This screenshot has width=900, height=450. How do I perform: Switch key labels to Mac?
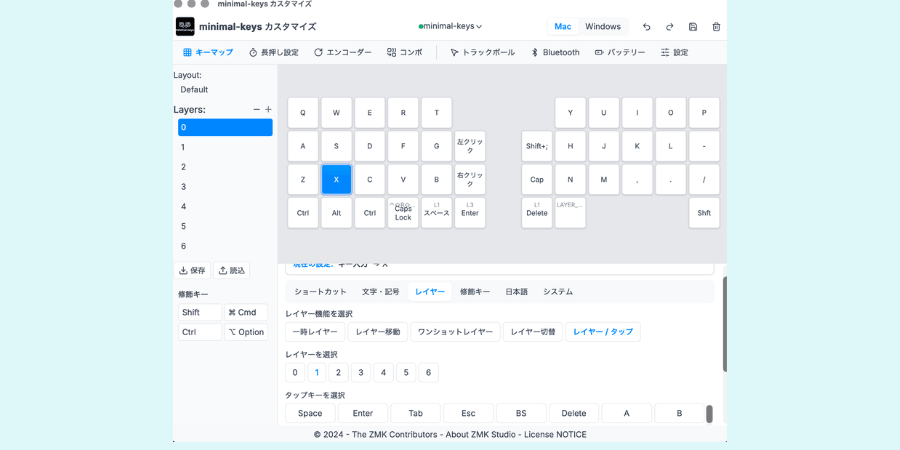tap(563, 26)
